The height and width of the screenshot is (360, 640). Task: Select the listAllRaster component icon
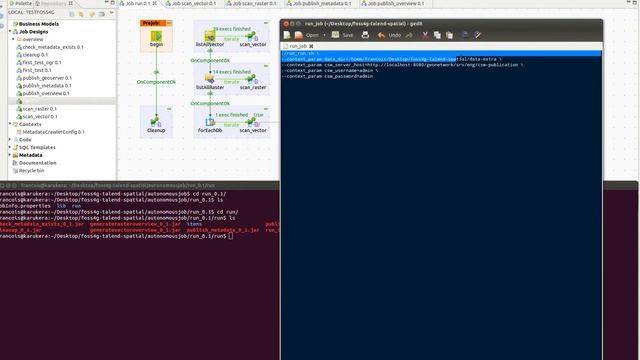[210, 78]
